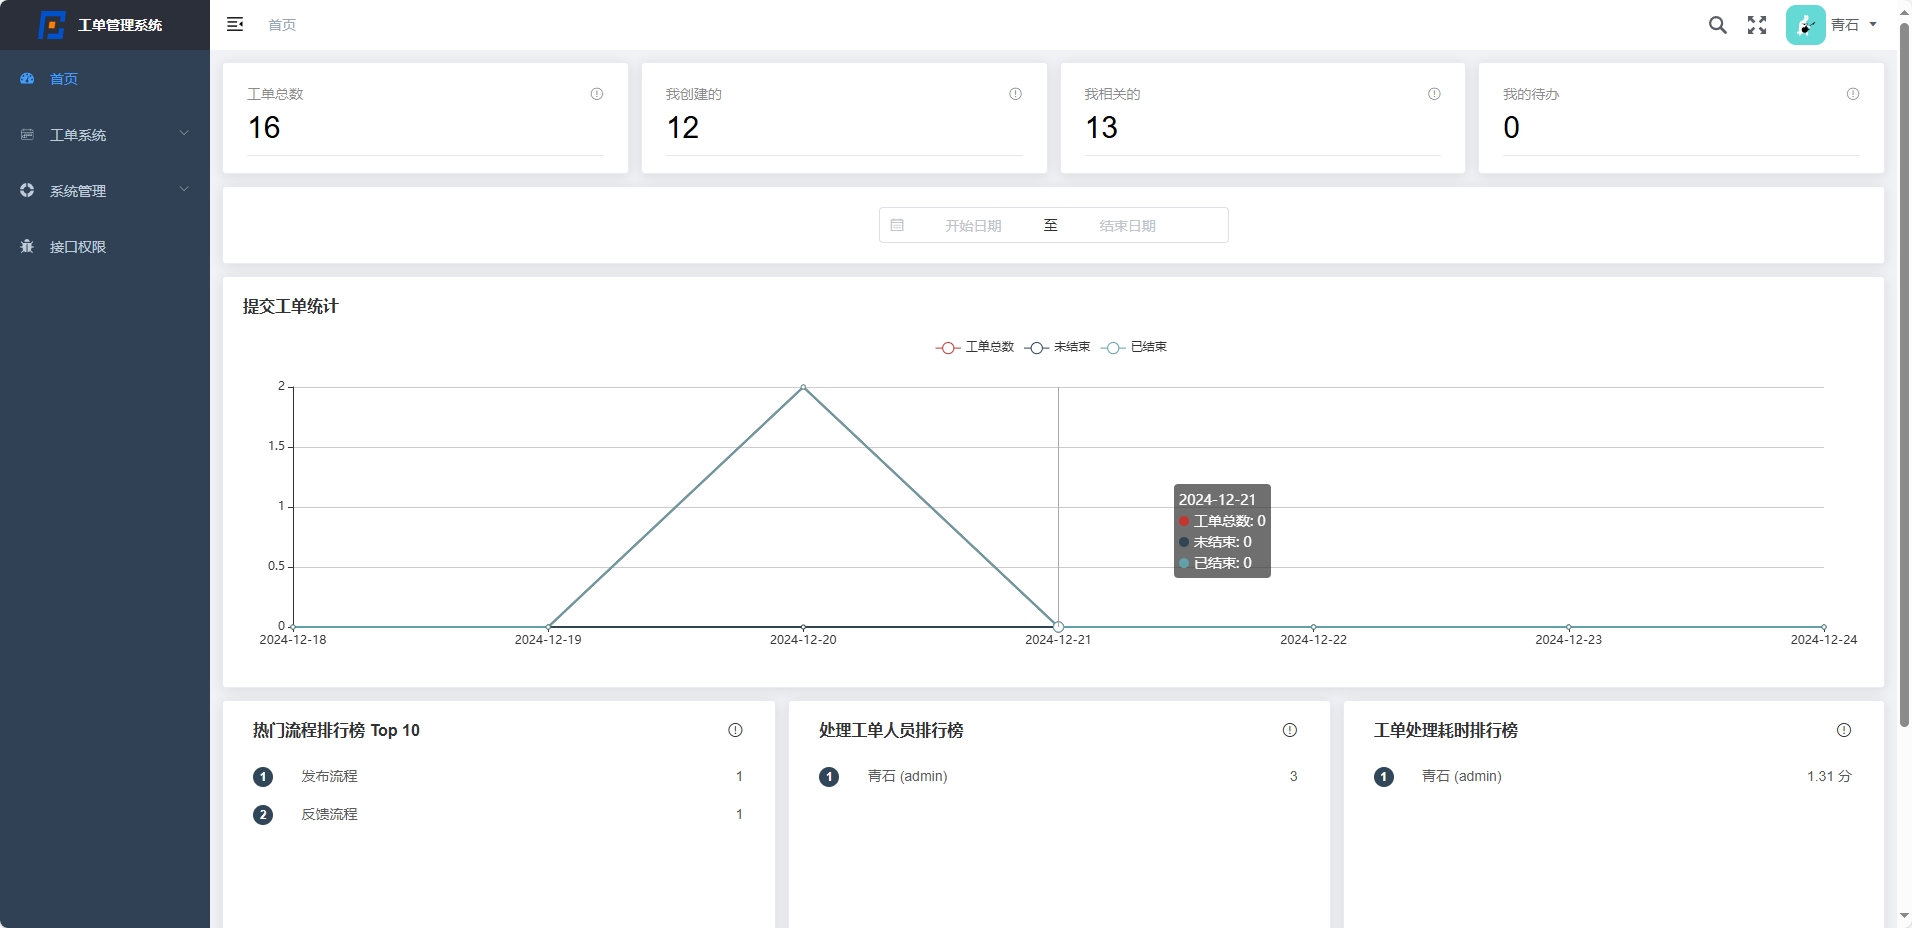Click the 我创建的 count 12
The image size is (1912, 928).
(683, 128)
